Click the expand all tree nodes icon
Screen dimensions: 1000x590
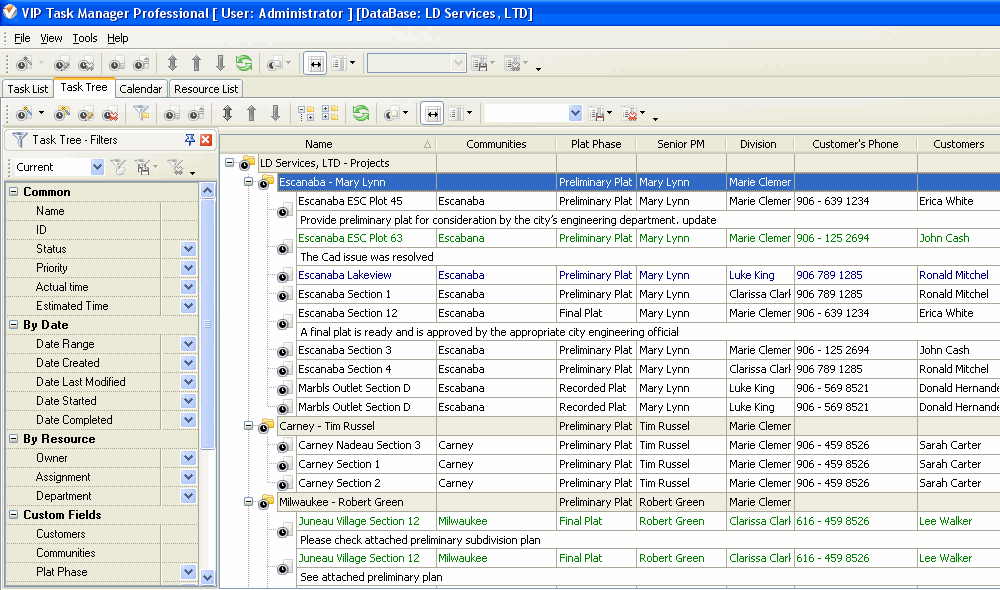click(306, 114)
